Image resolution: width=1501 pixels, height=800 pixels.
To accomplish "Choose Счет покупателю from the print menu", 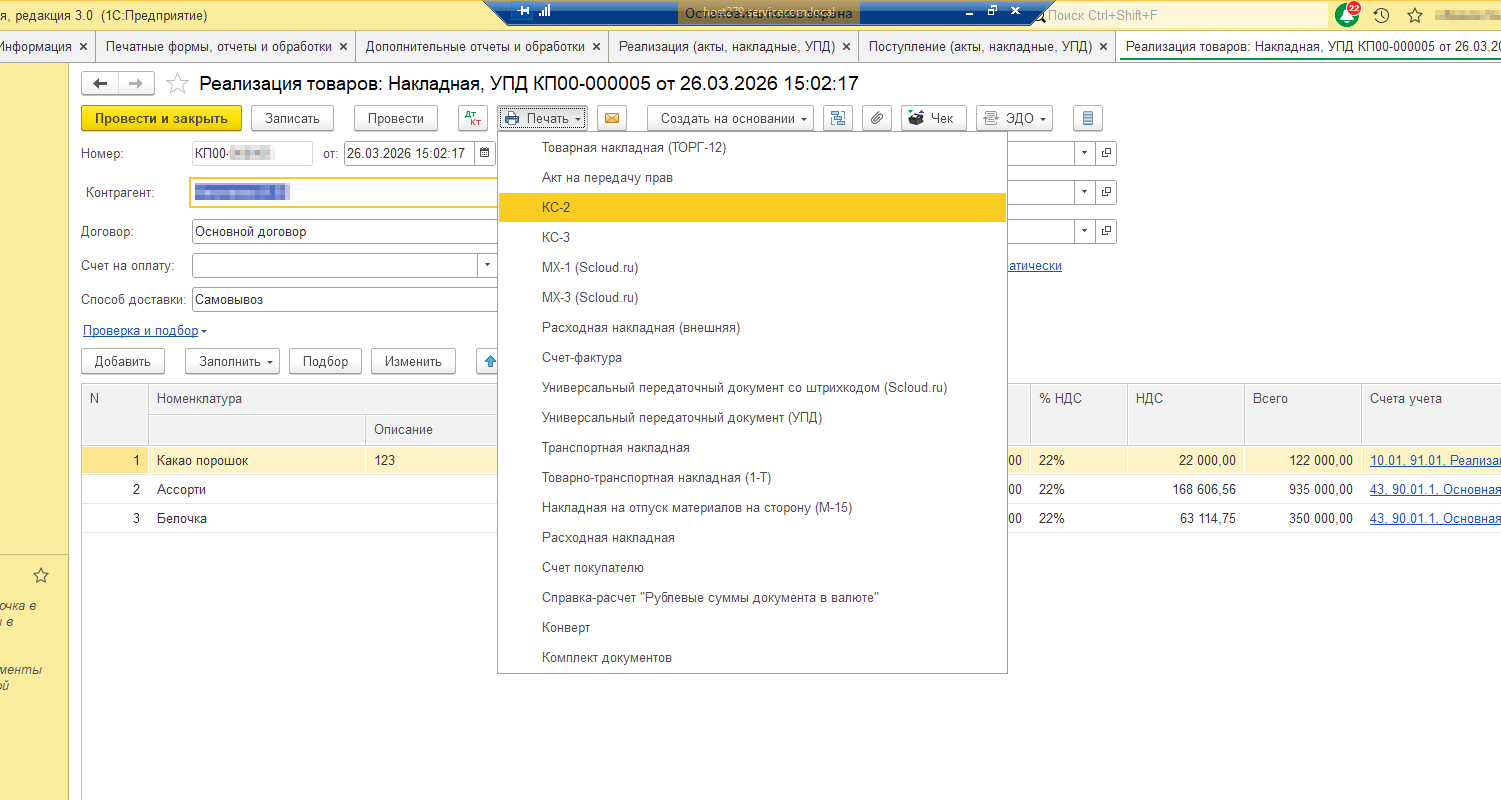I will (752, 567).
